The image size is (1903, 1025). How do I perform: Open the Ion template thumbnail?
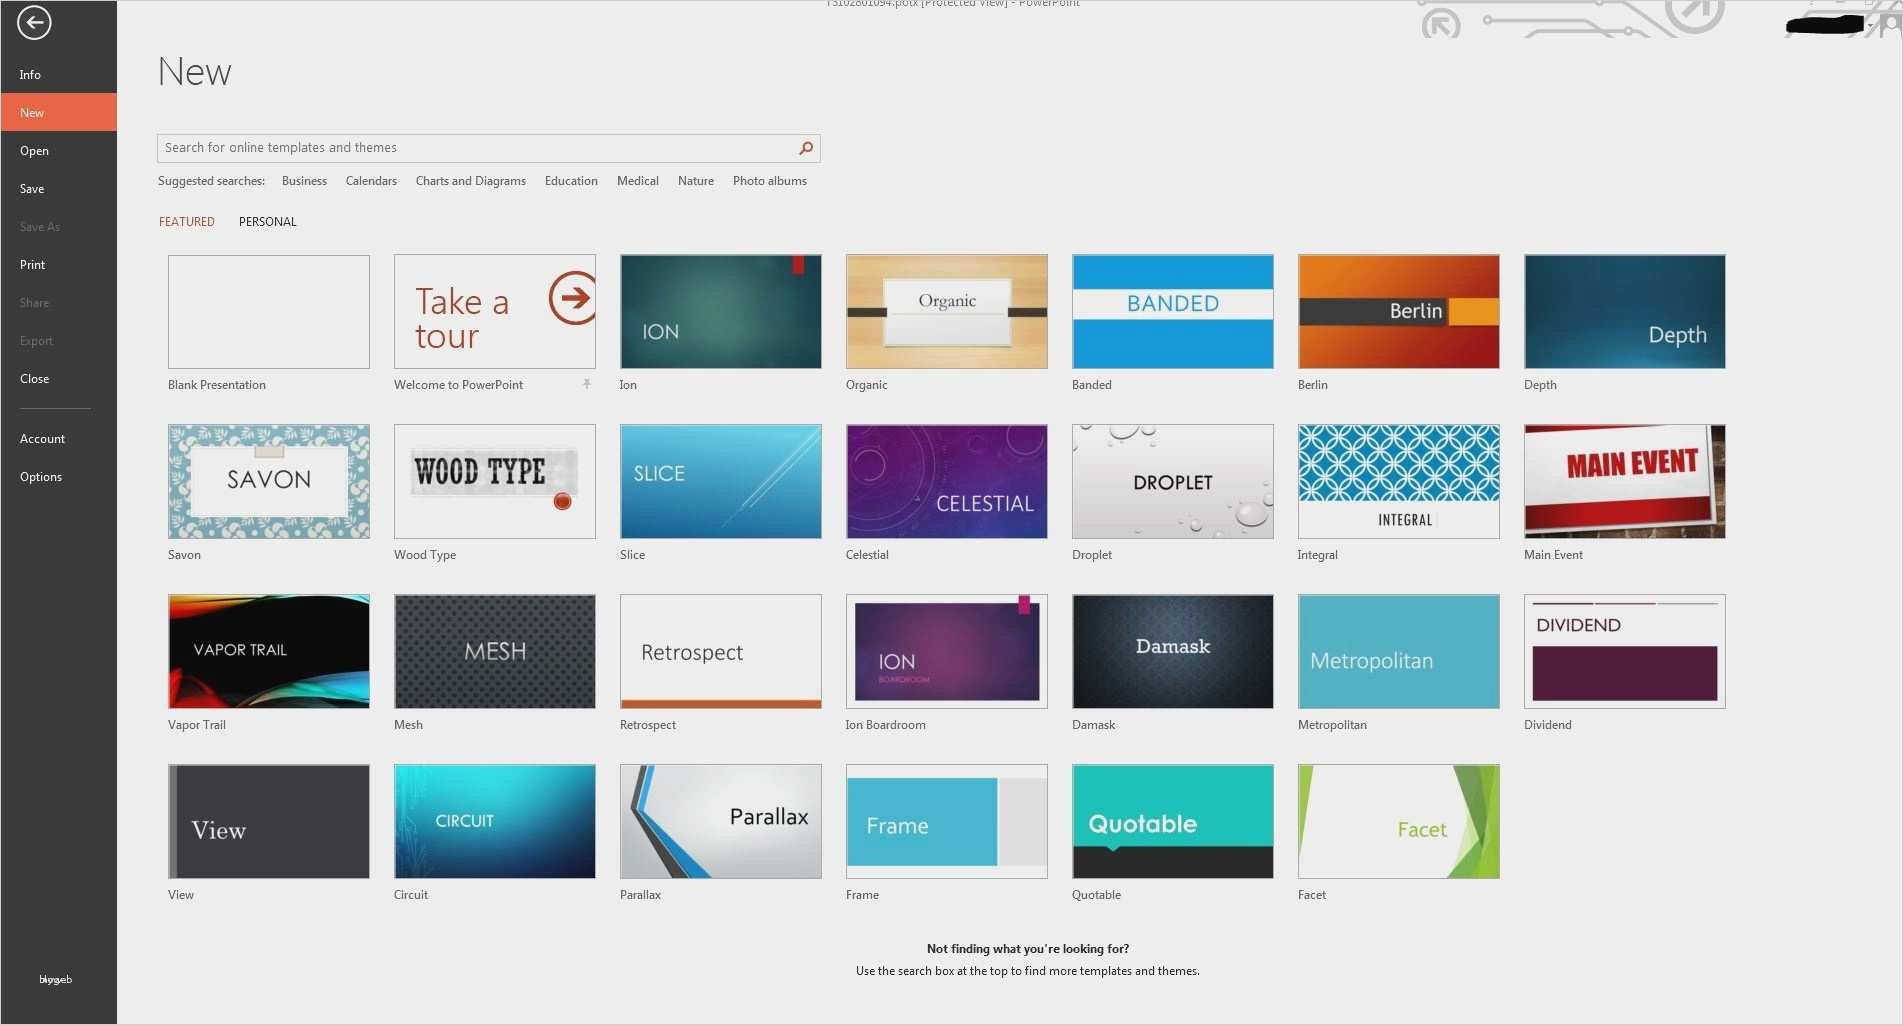(720, 311)
